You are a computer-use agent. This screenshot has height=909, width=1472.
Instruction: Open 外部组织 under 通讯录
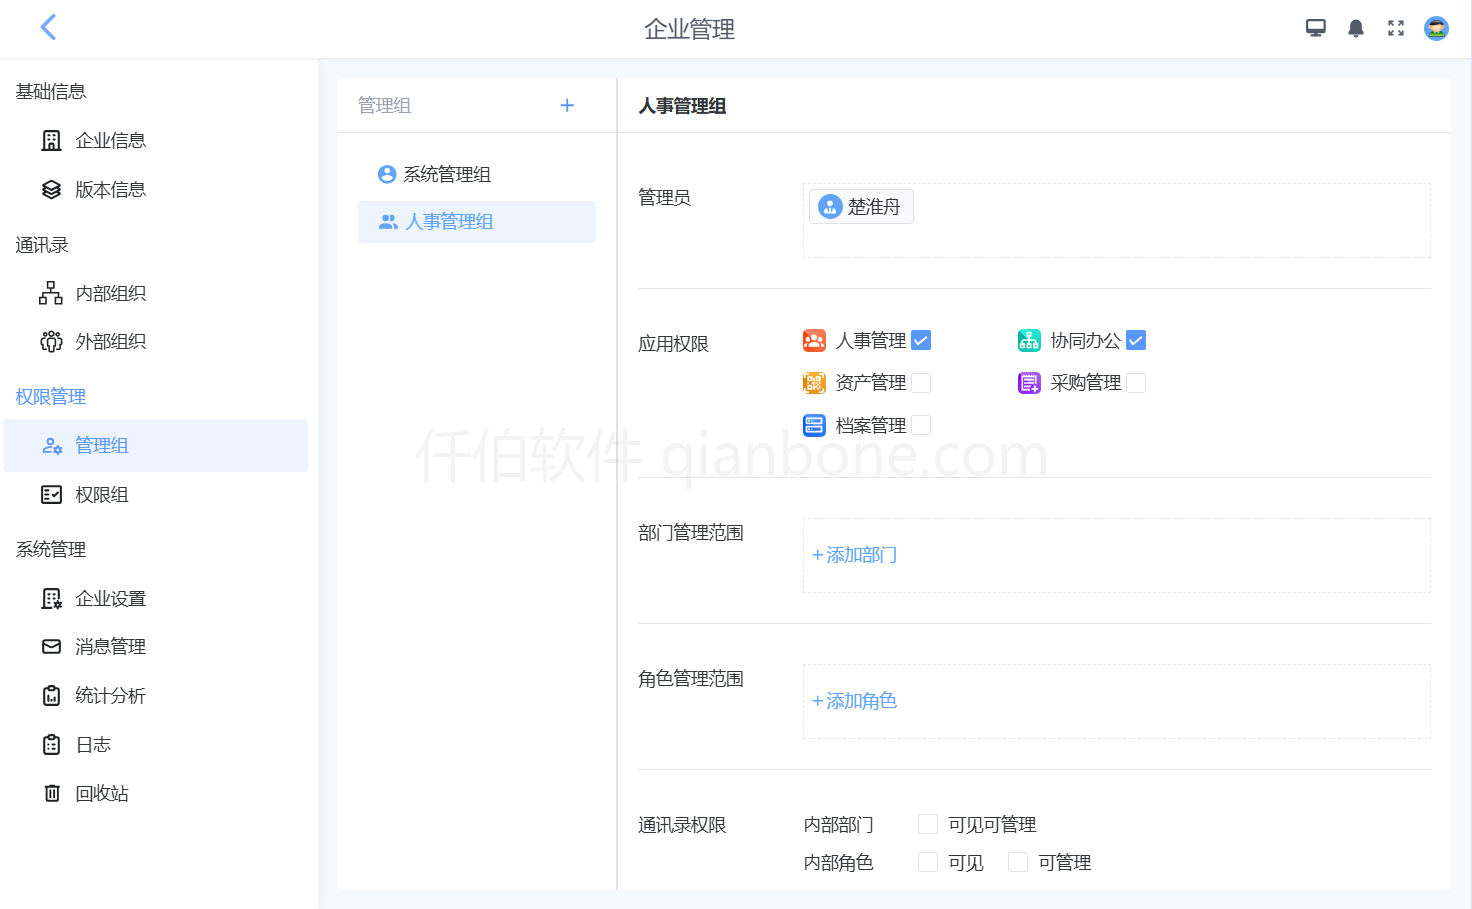[x=111, y=341]
